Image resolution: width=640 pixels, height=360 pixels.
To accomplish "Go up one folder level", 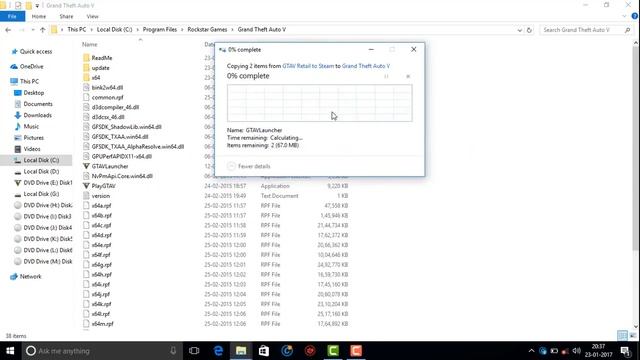I will point(42,30).
